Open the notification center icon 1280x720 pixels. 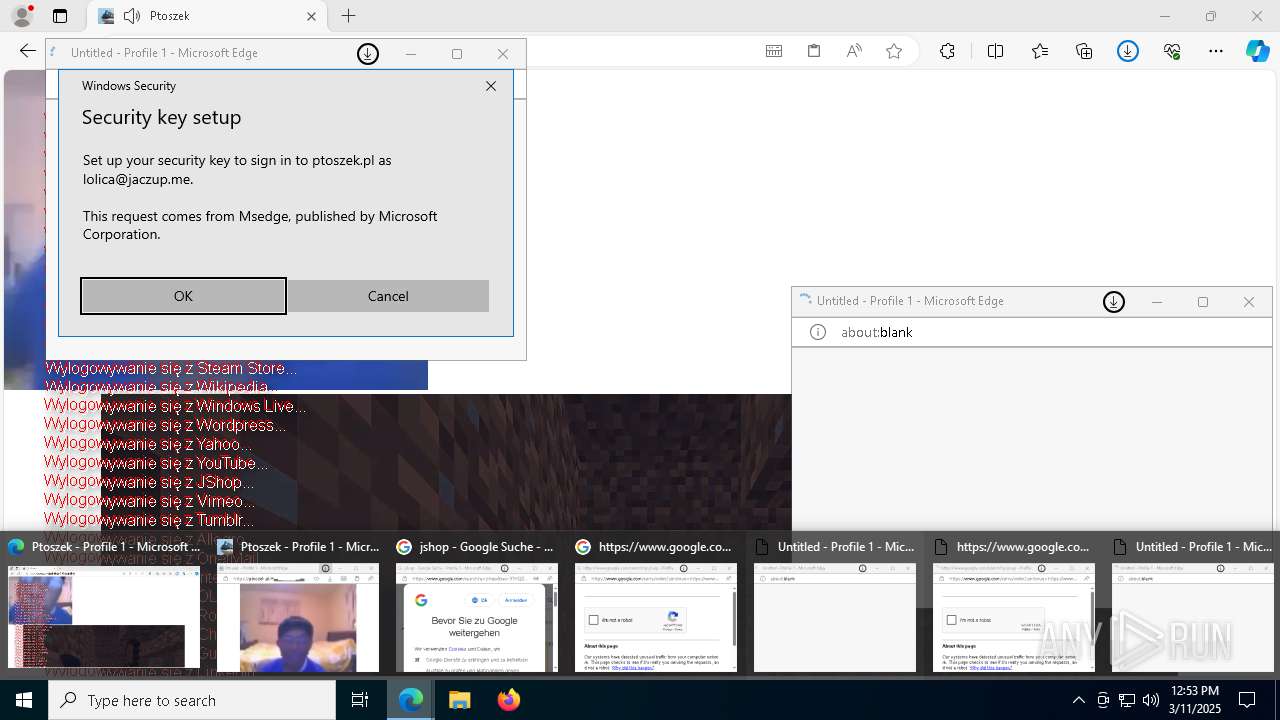(1247, 700)
